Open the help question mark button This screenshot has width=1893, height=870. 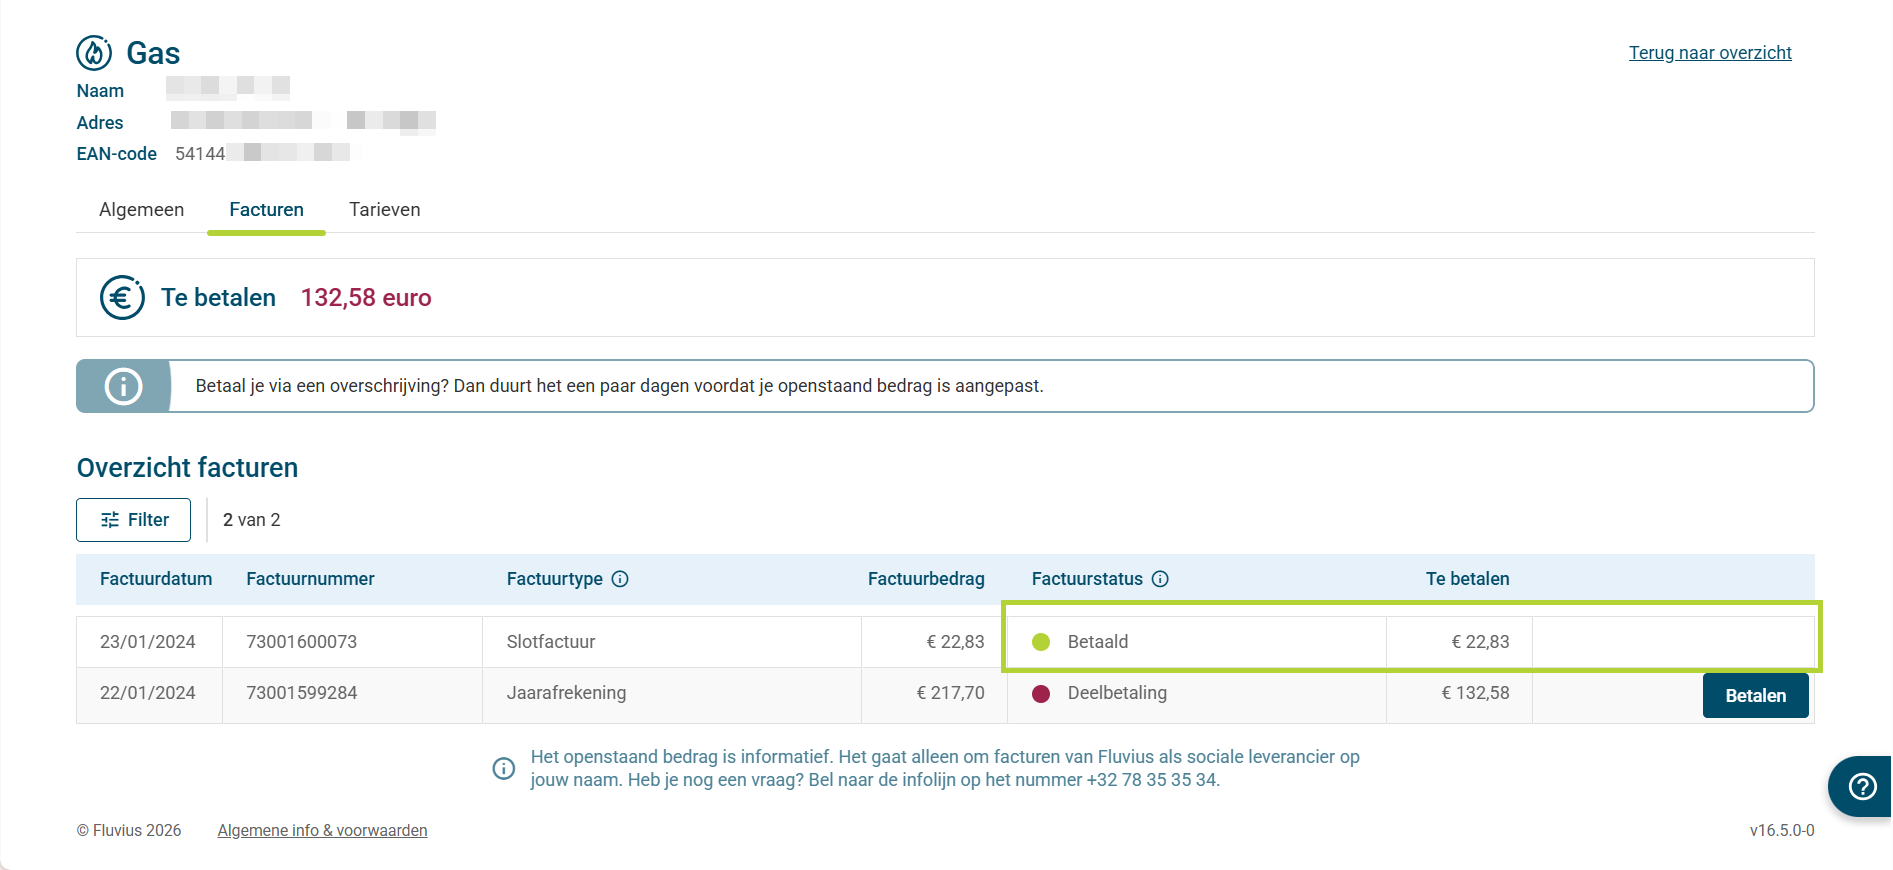tap(1862, 787)
